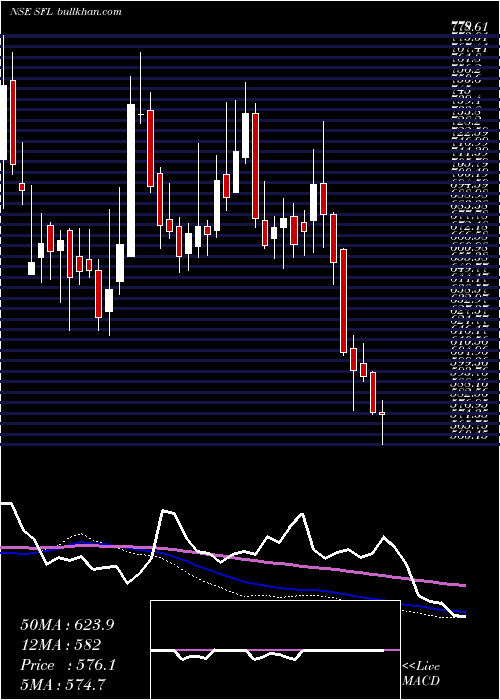Click the last candlestick at the chart's right end

click(x=382, y=422)
